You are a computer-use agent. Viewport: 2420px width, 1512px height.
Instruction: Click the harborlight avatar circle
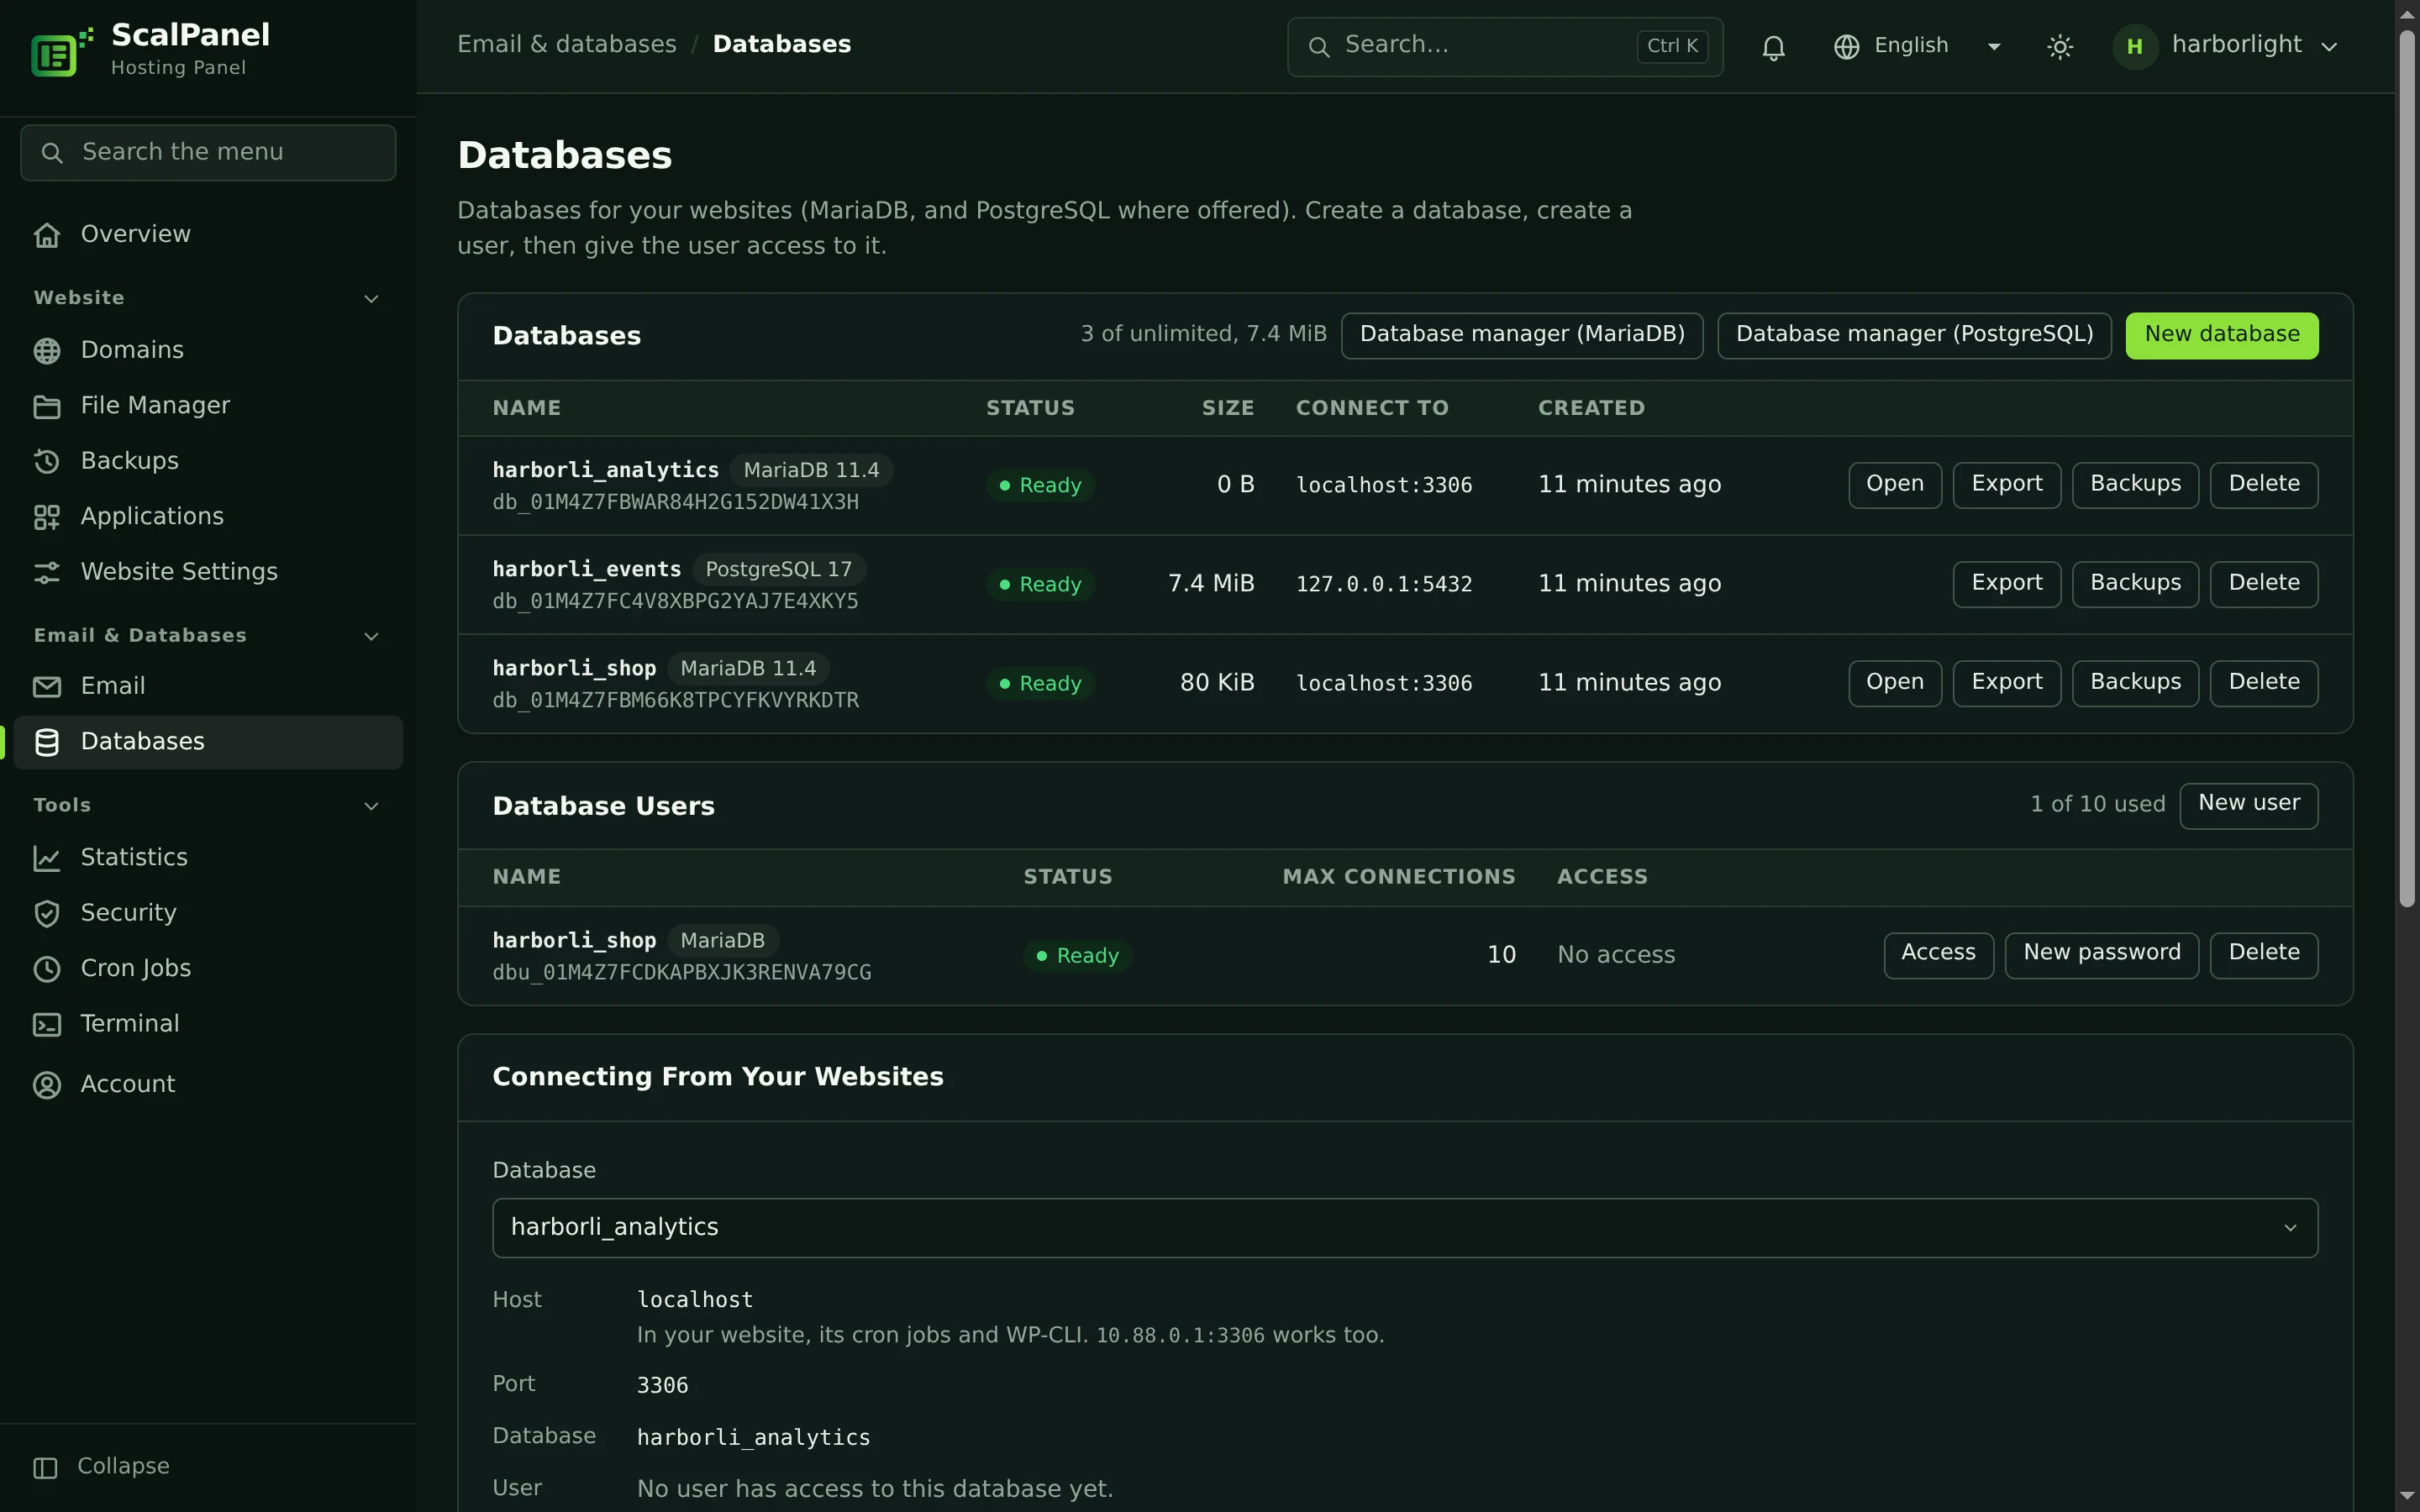2134,47
